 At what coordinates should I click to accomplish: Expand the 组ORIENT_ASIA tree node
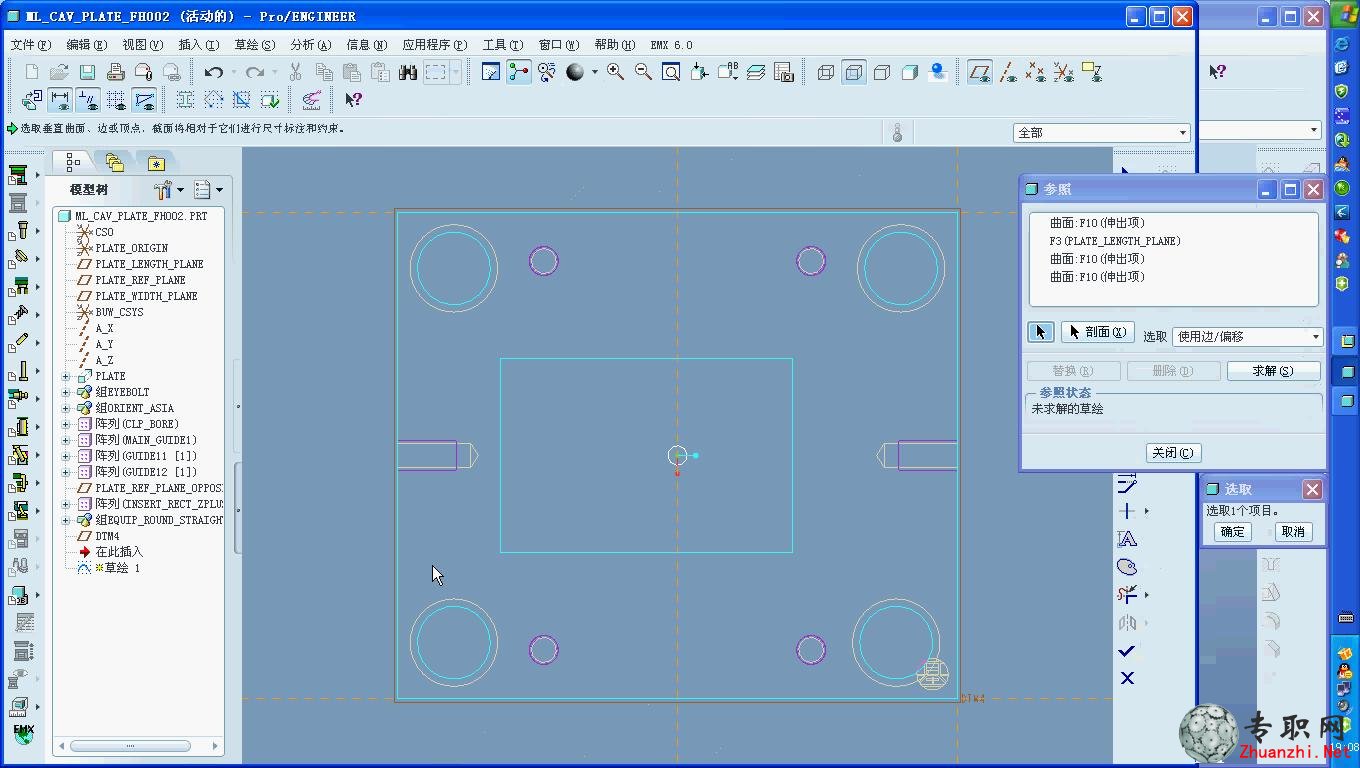click(x=67, y=408)
